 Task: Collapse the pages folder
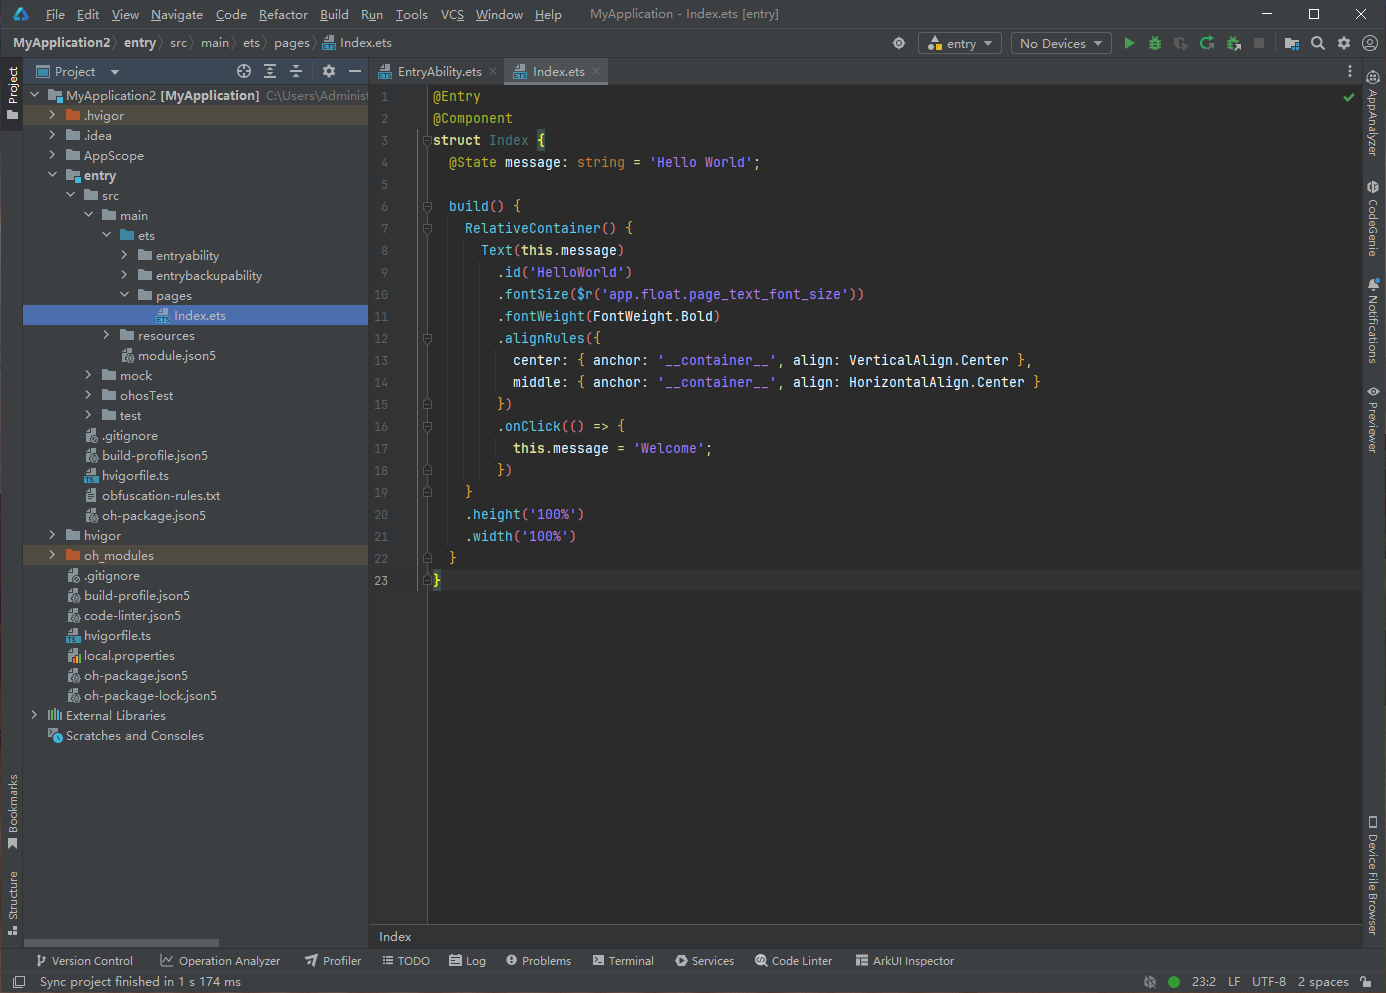[124, 295]
